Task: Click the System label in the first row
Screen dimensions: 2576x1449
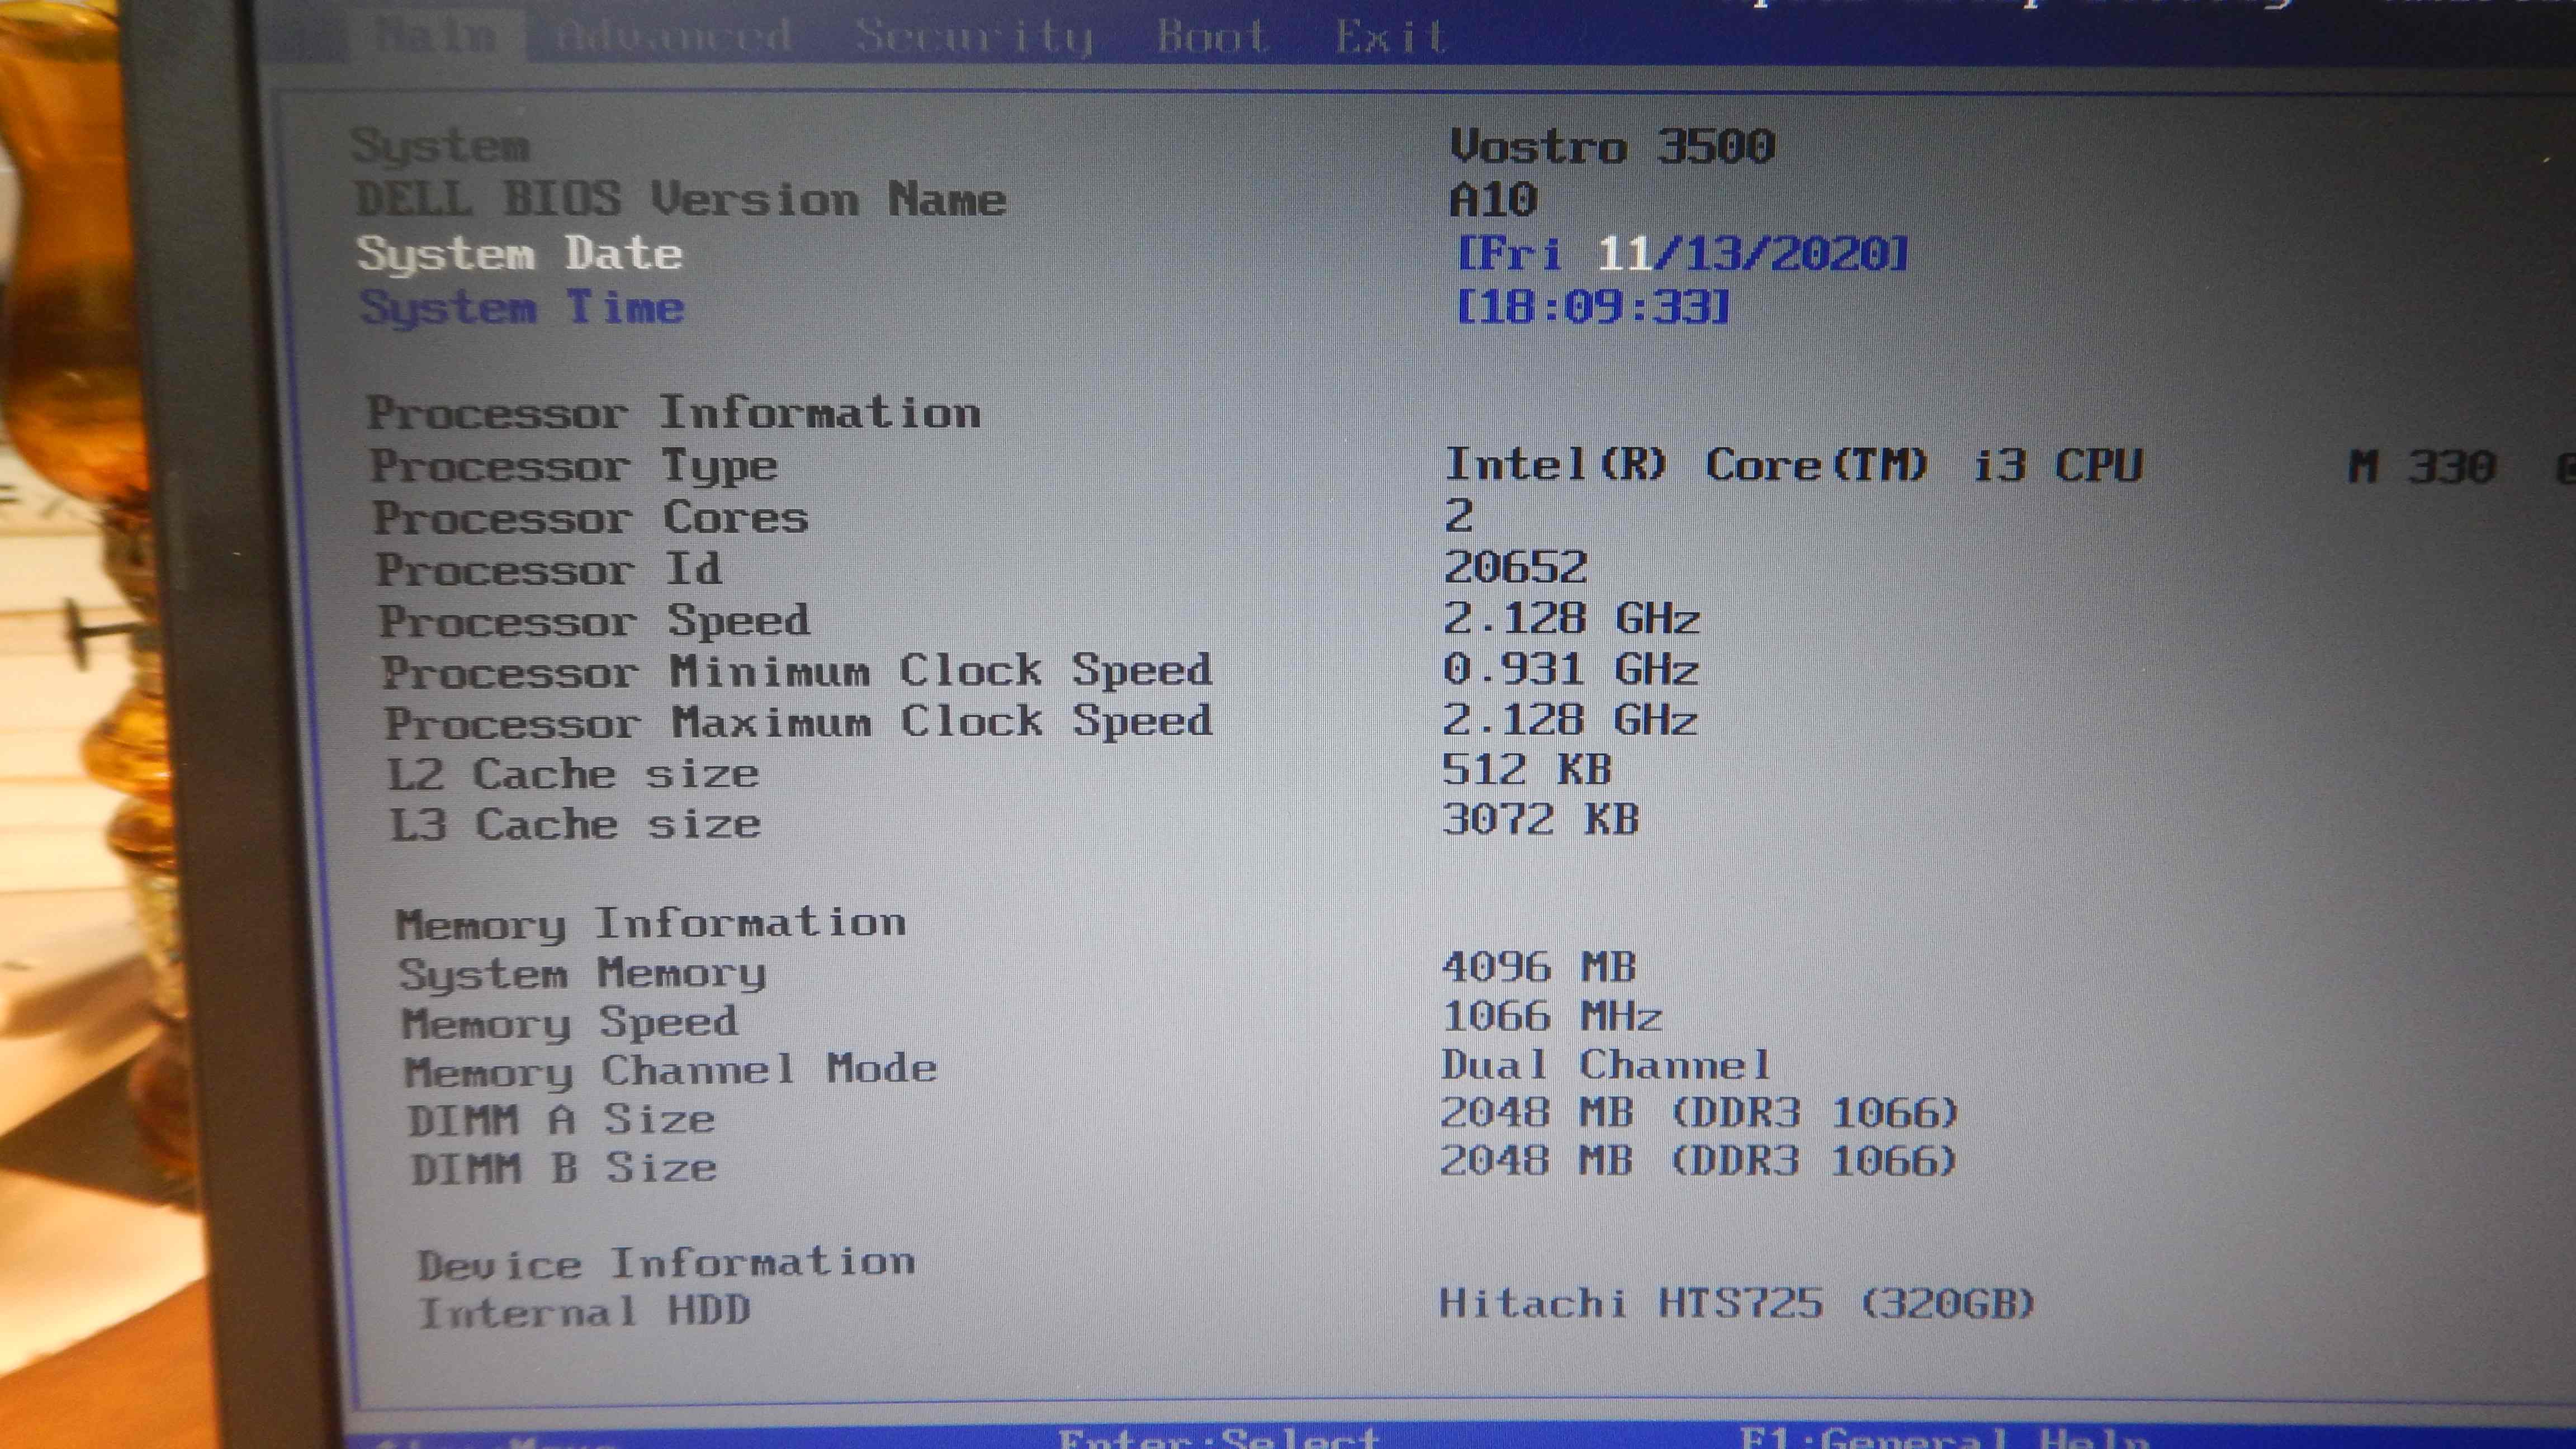Action: tap(440, 147)
